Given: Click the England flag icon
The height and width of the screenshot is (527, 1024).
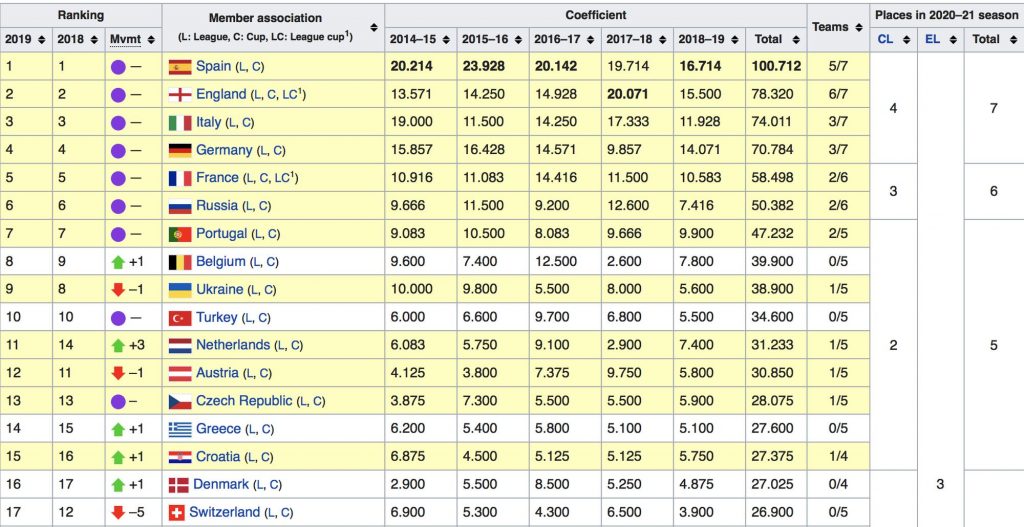Looking at the screenshot, I should click(179, 94).
